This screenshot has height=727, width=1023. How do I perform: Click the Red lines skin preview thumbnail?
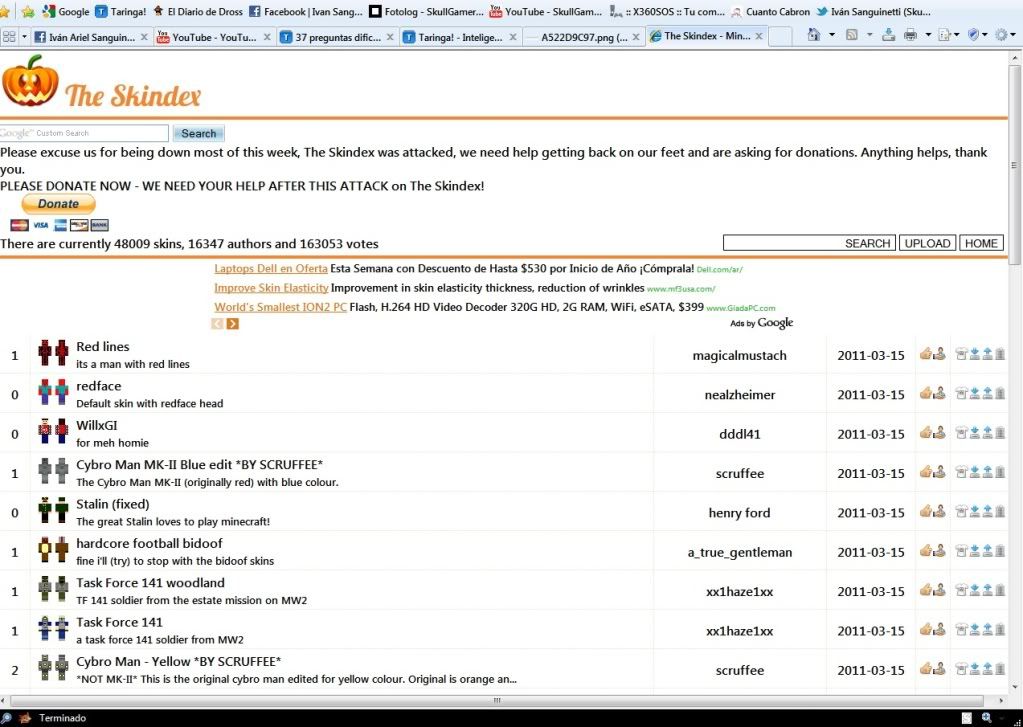click(x=53, y=353)
